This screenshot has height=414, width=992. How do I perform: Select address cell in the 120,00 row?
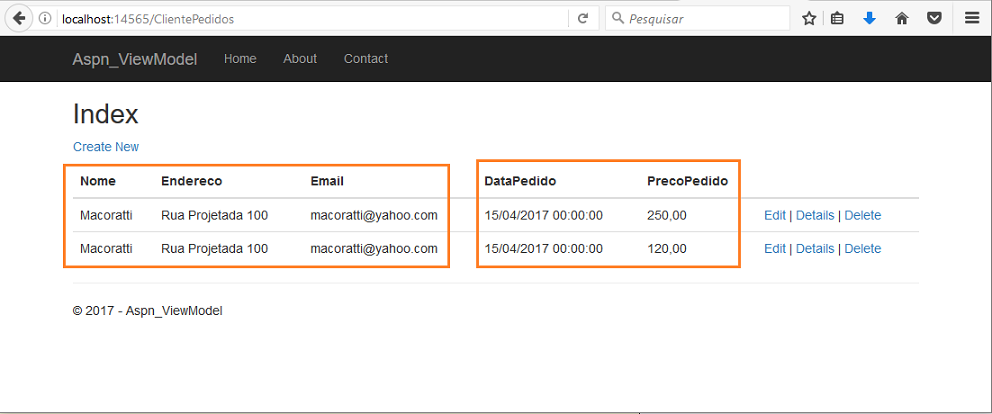pos(214,249)
